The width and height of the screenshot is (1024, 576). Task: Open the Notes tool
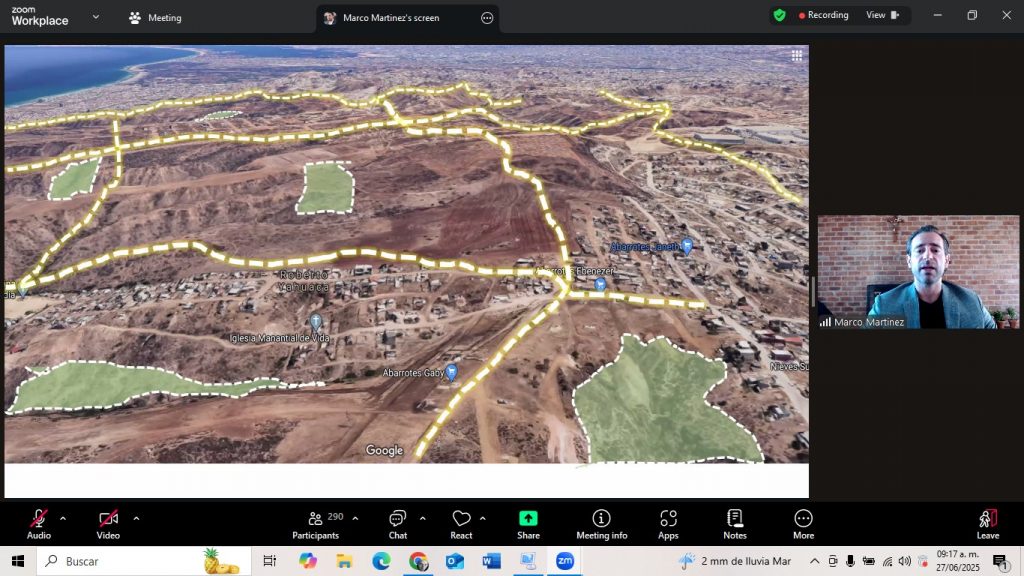(x=735, y=523)
